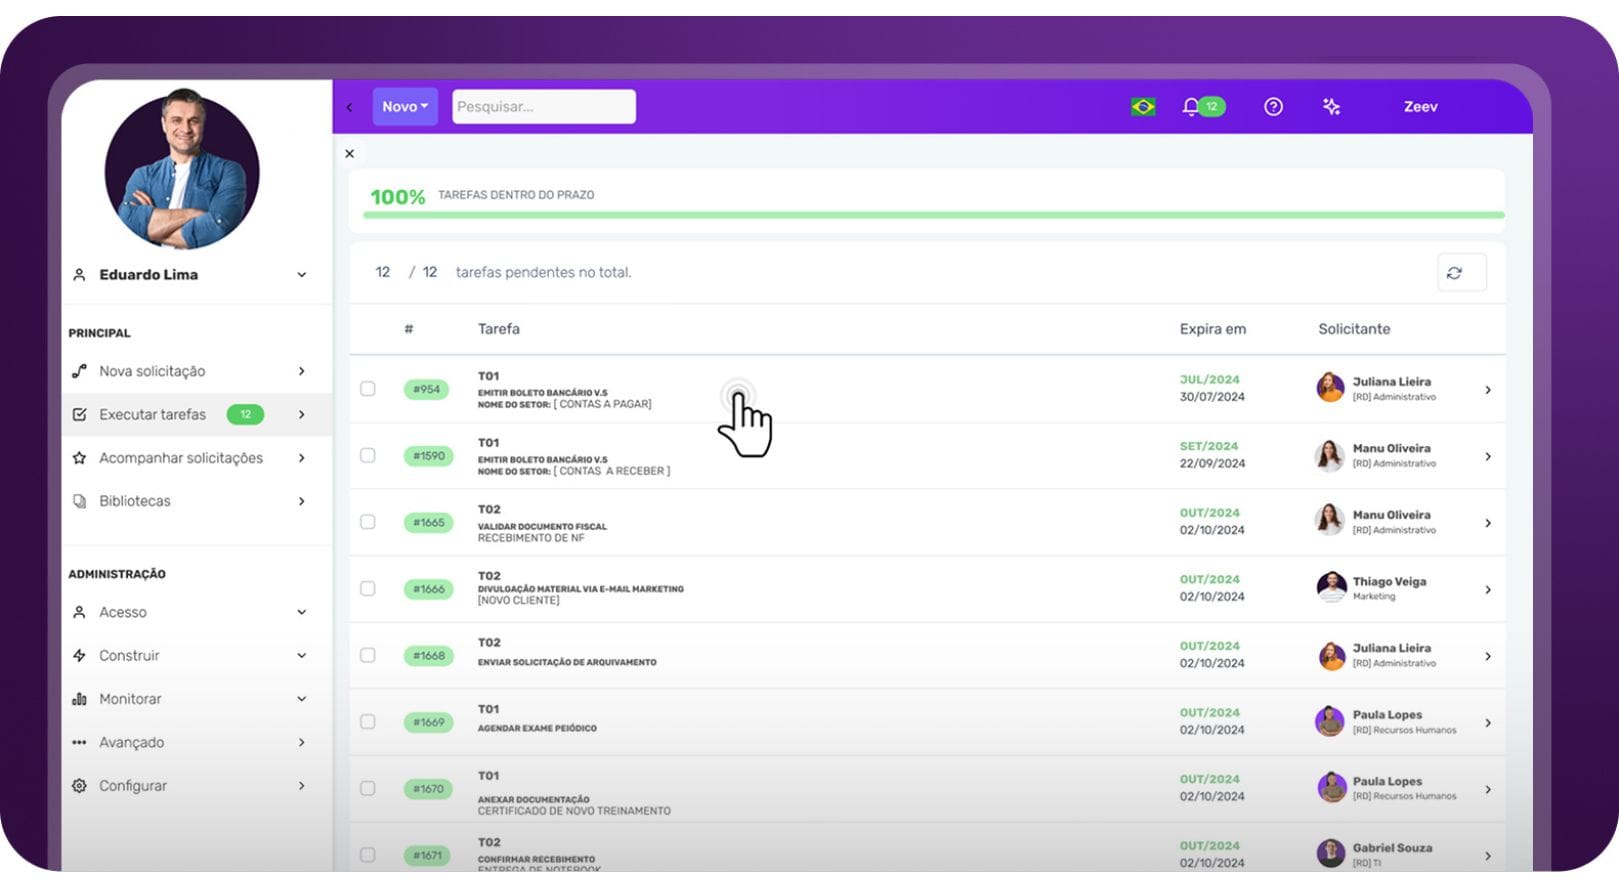Image resolution: width=1619 pixels, height=888 pixels.
Task: Open the Novo dropdown button
Action: coord(405,107)
